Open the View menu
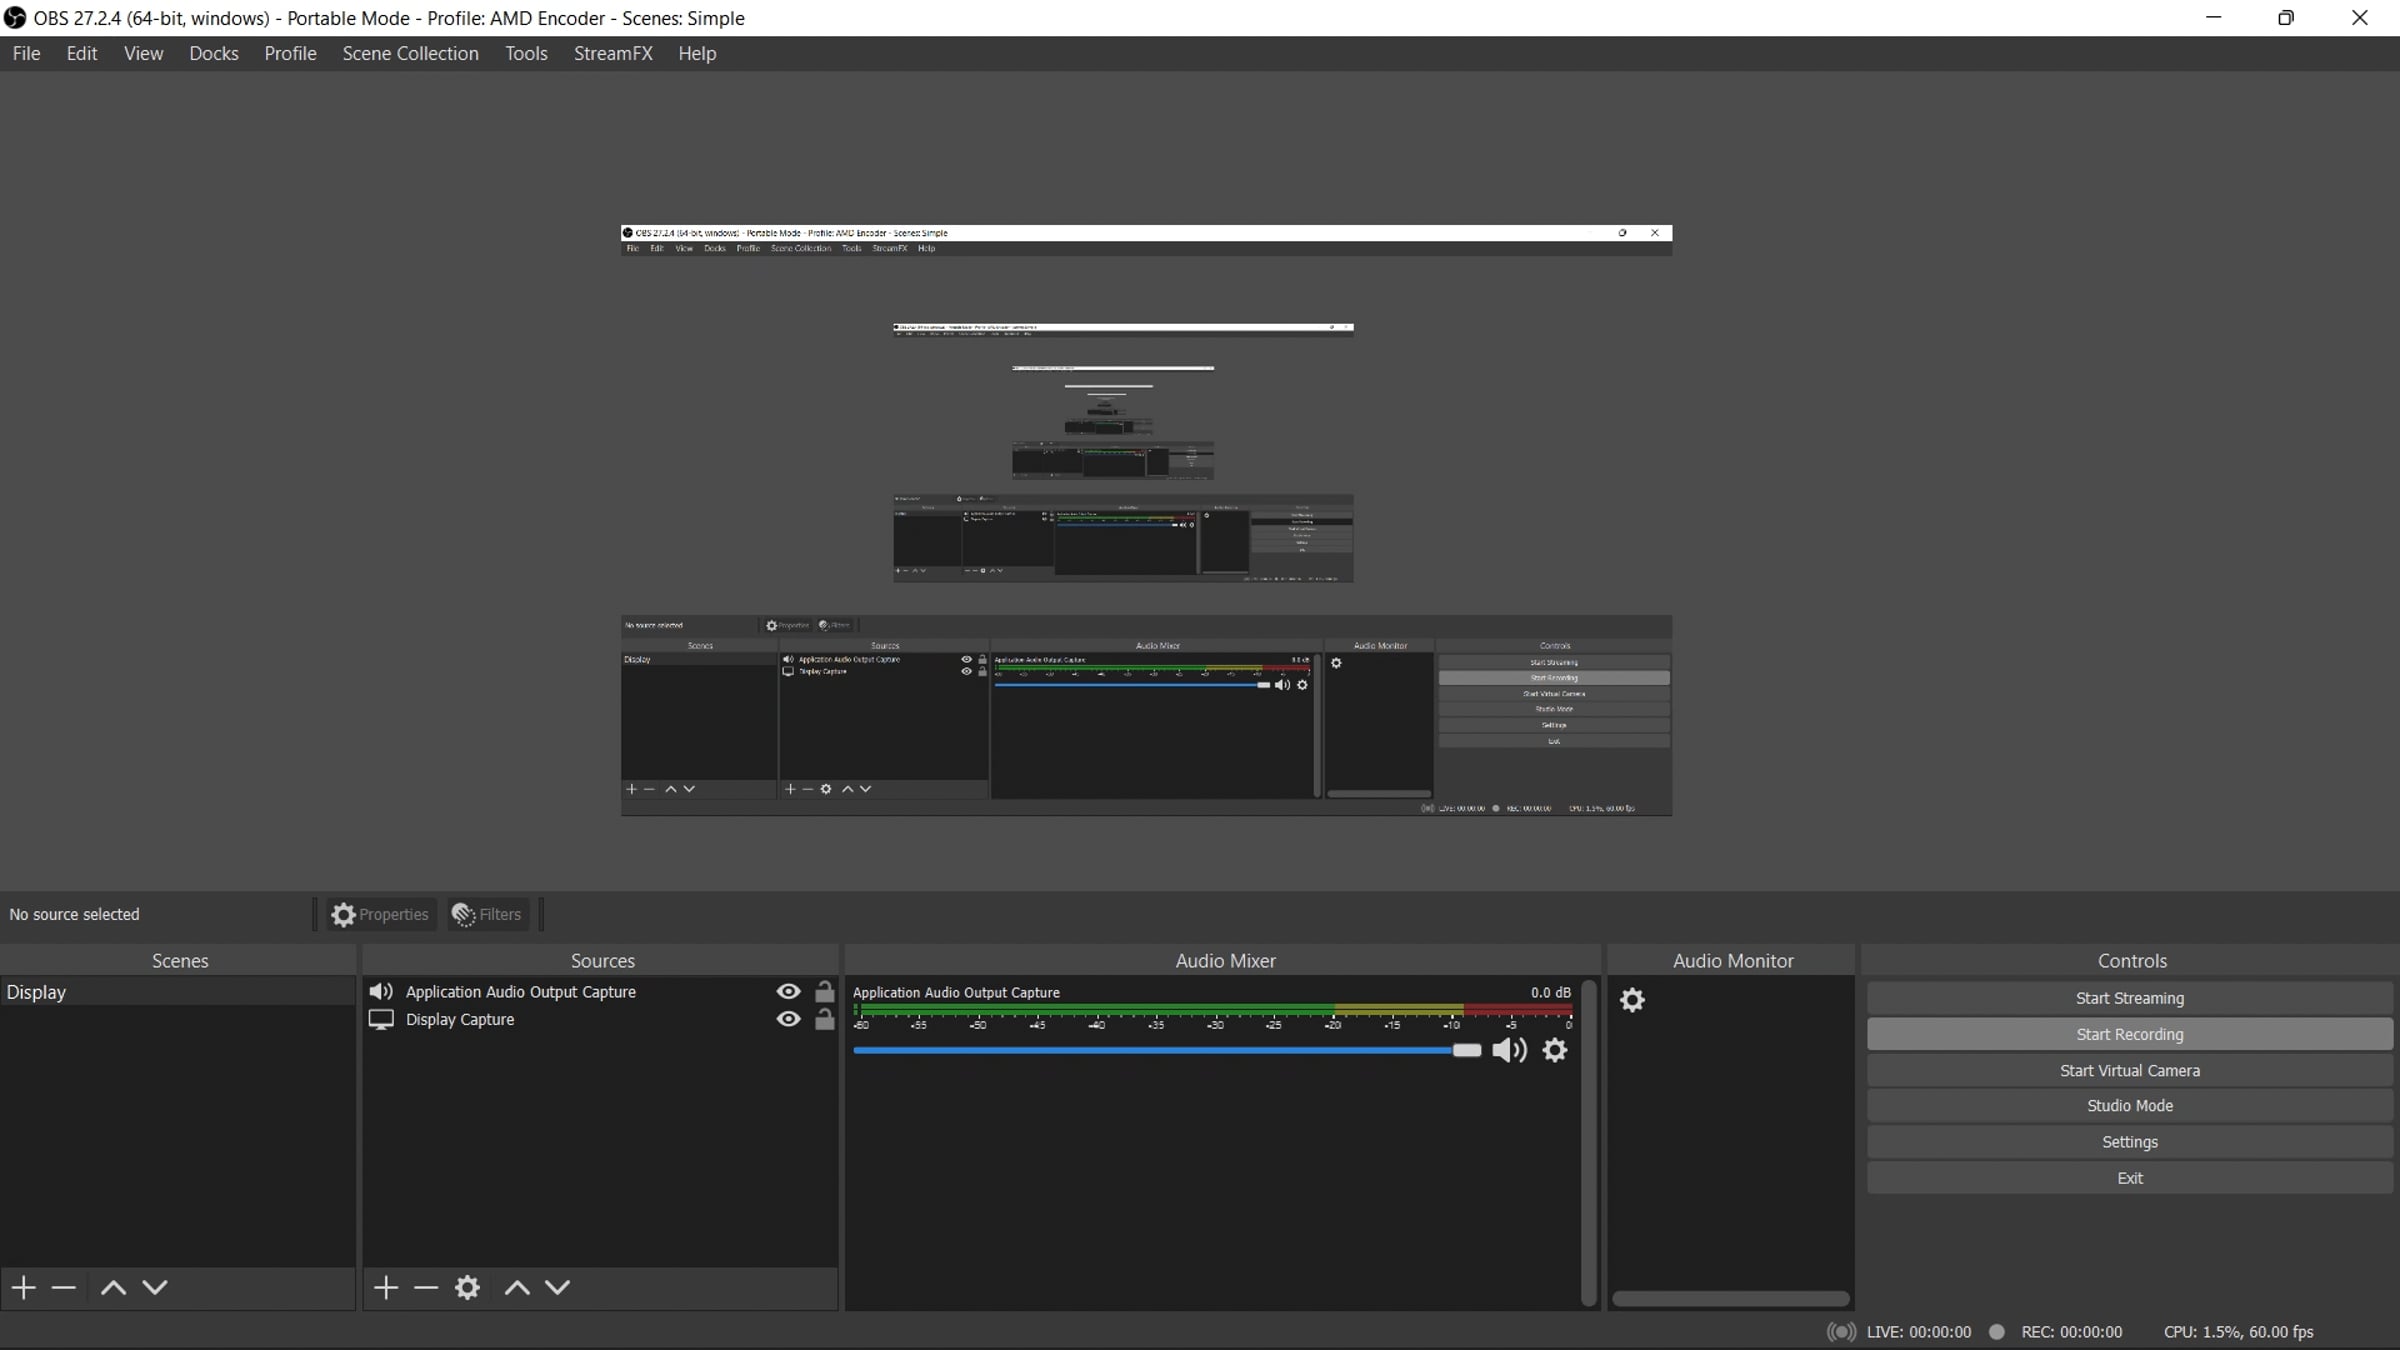 click(x=144, y=54)
